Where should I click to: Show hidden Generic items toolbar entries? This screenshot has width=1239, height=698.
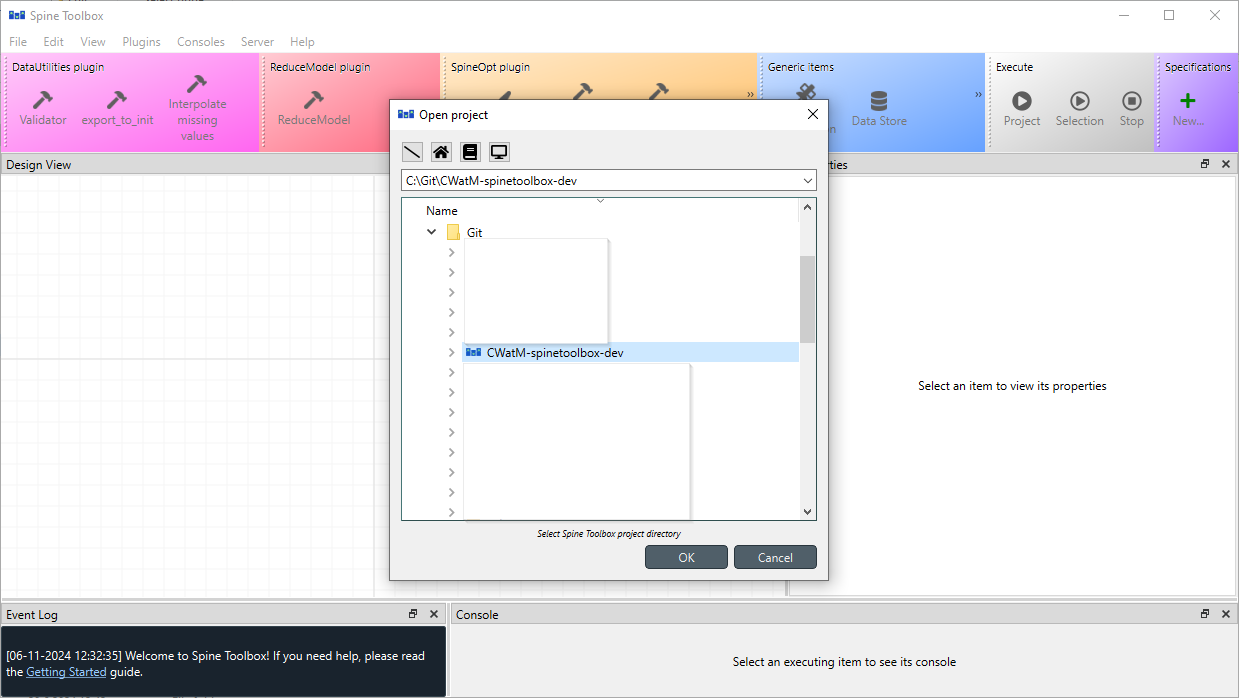(x=978, y=95)
